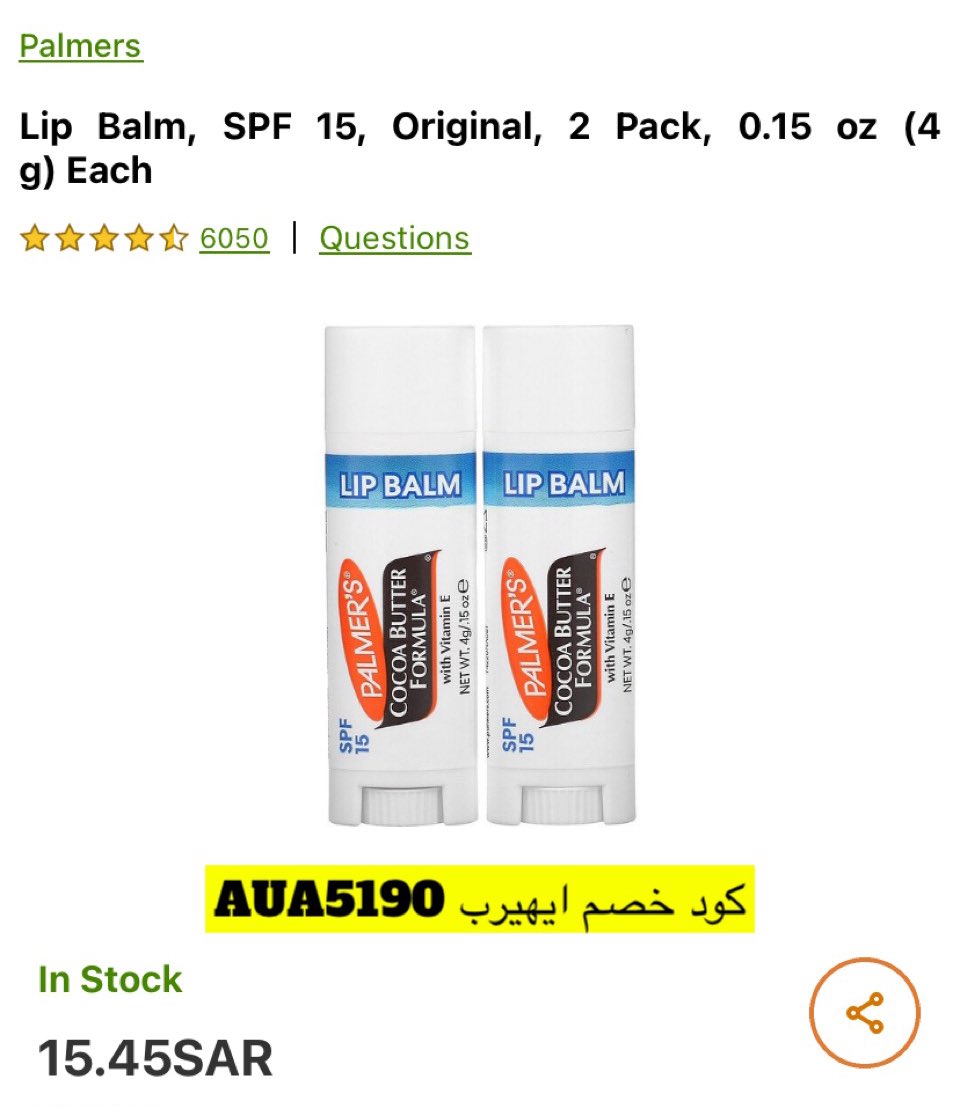The width and height of the screenshot is (960, 1107).
Task: Select the product title text
Action: pos(479,148)
